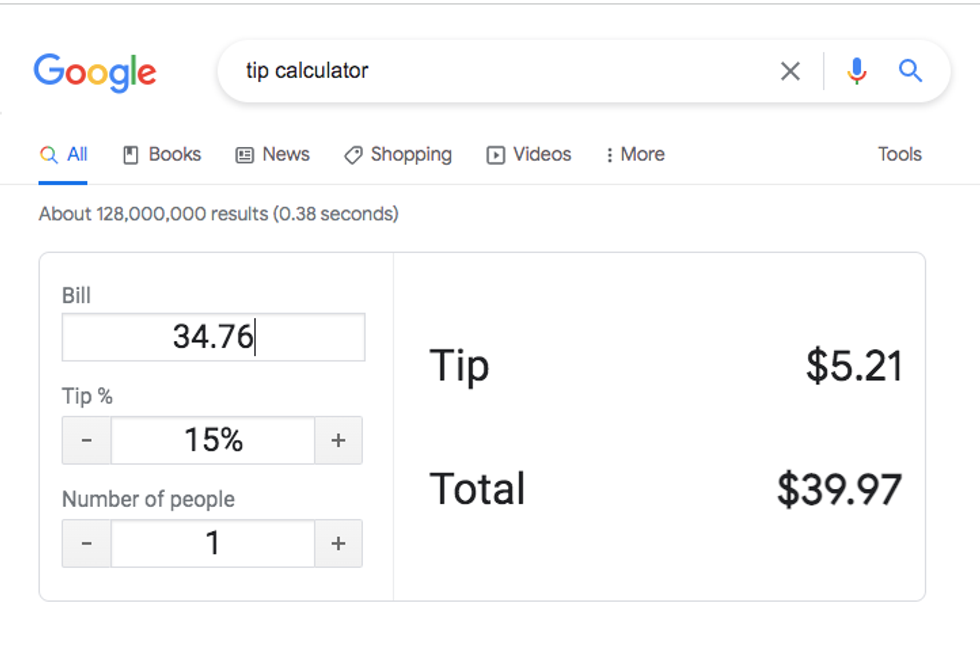The width and height of the screenshot is (980, 654).
Task: Increase the number of people
Action: coord(338,543)
